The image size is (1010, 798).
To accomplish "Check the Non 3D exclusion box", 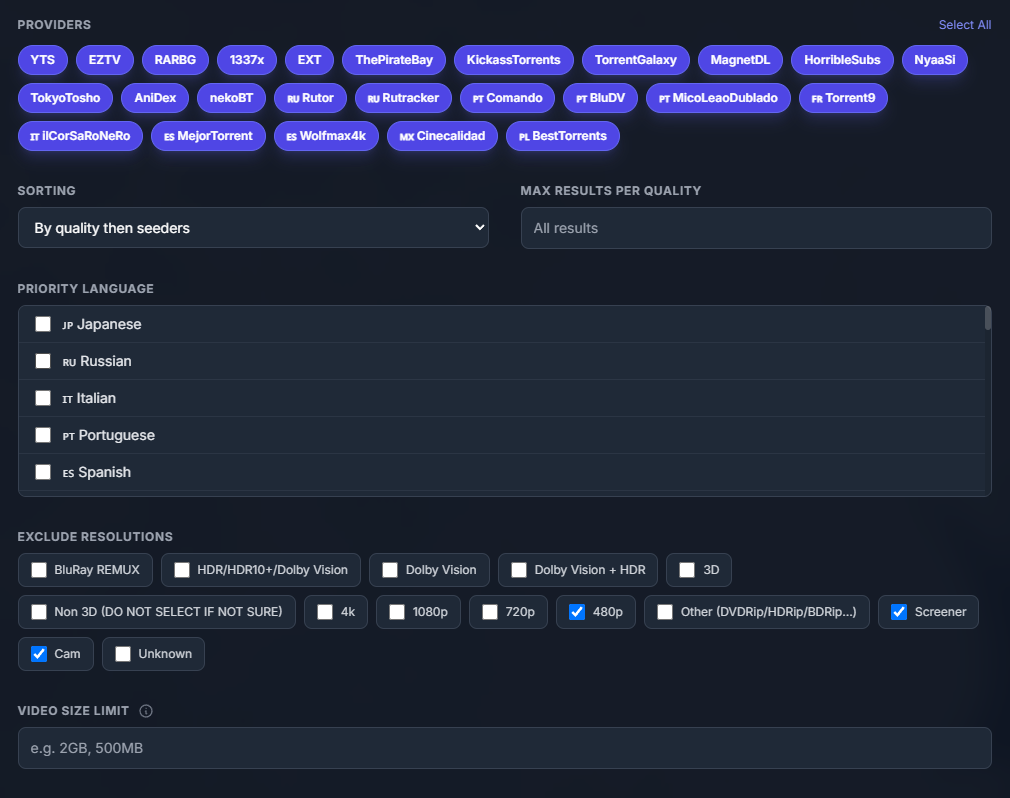I will click(x=39, y=612).
